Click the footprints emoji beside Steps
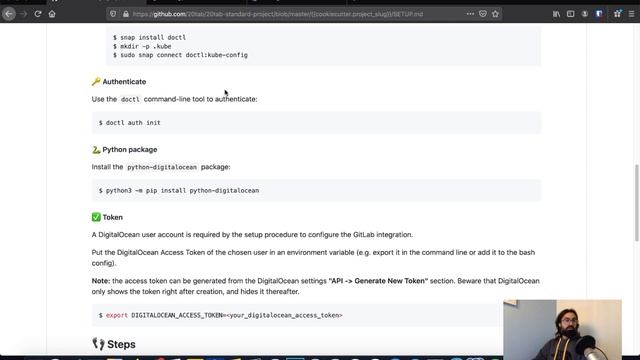Screen dimensions: 640x360 tap(98, 344)
